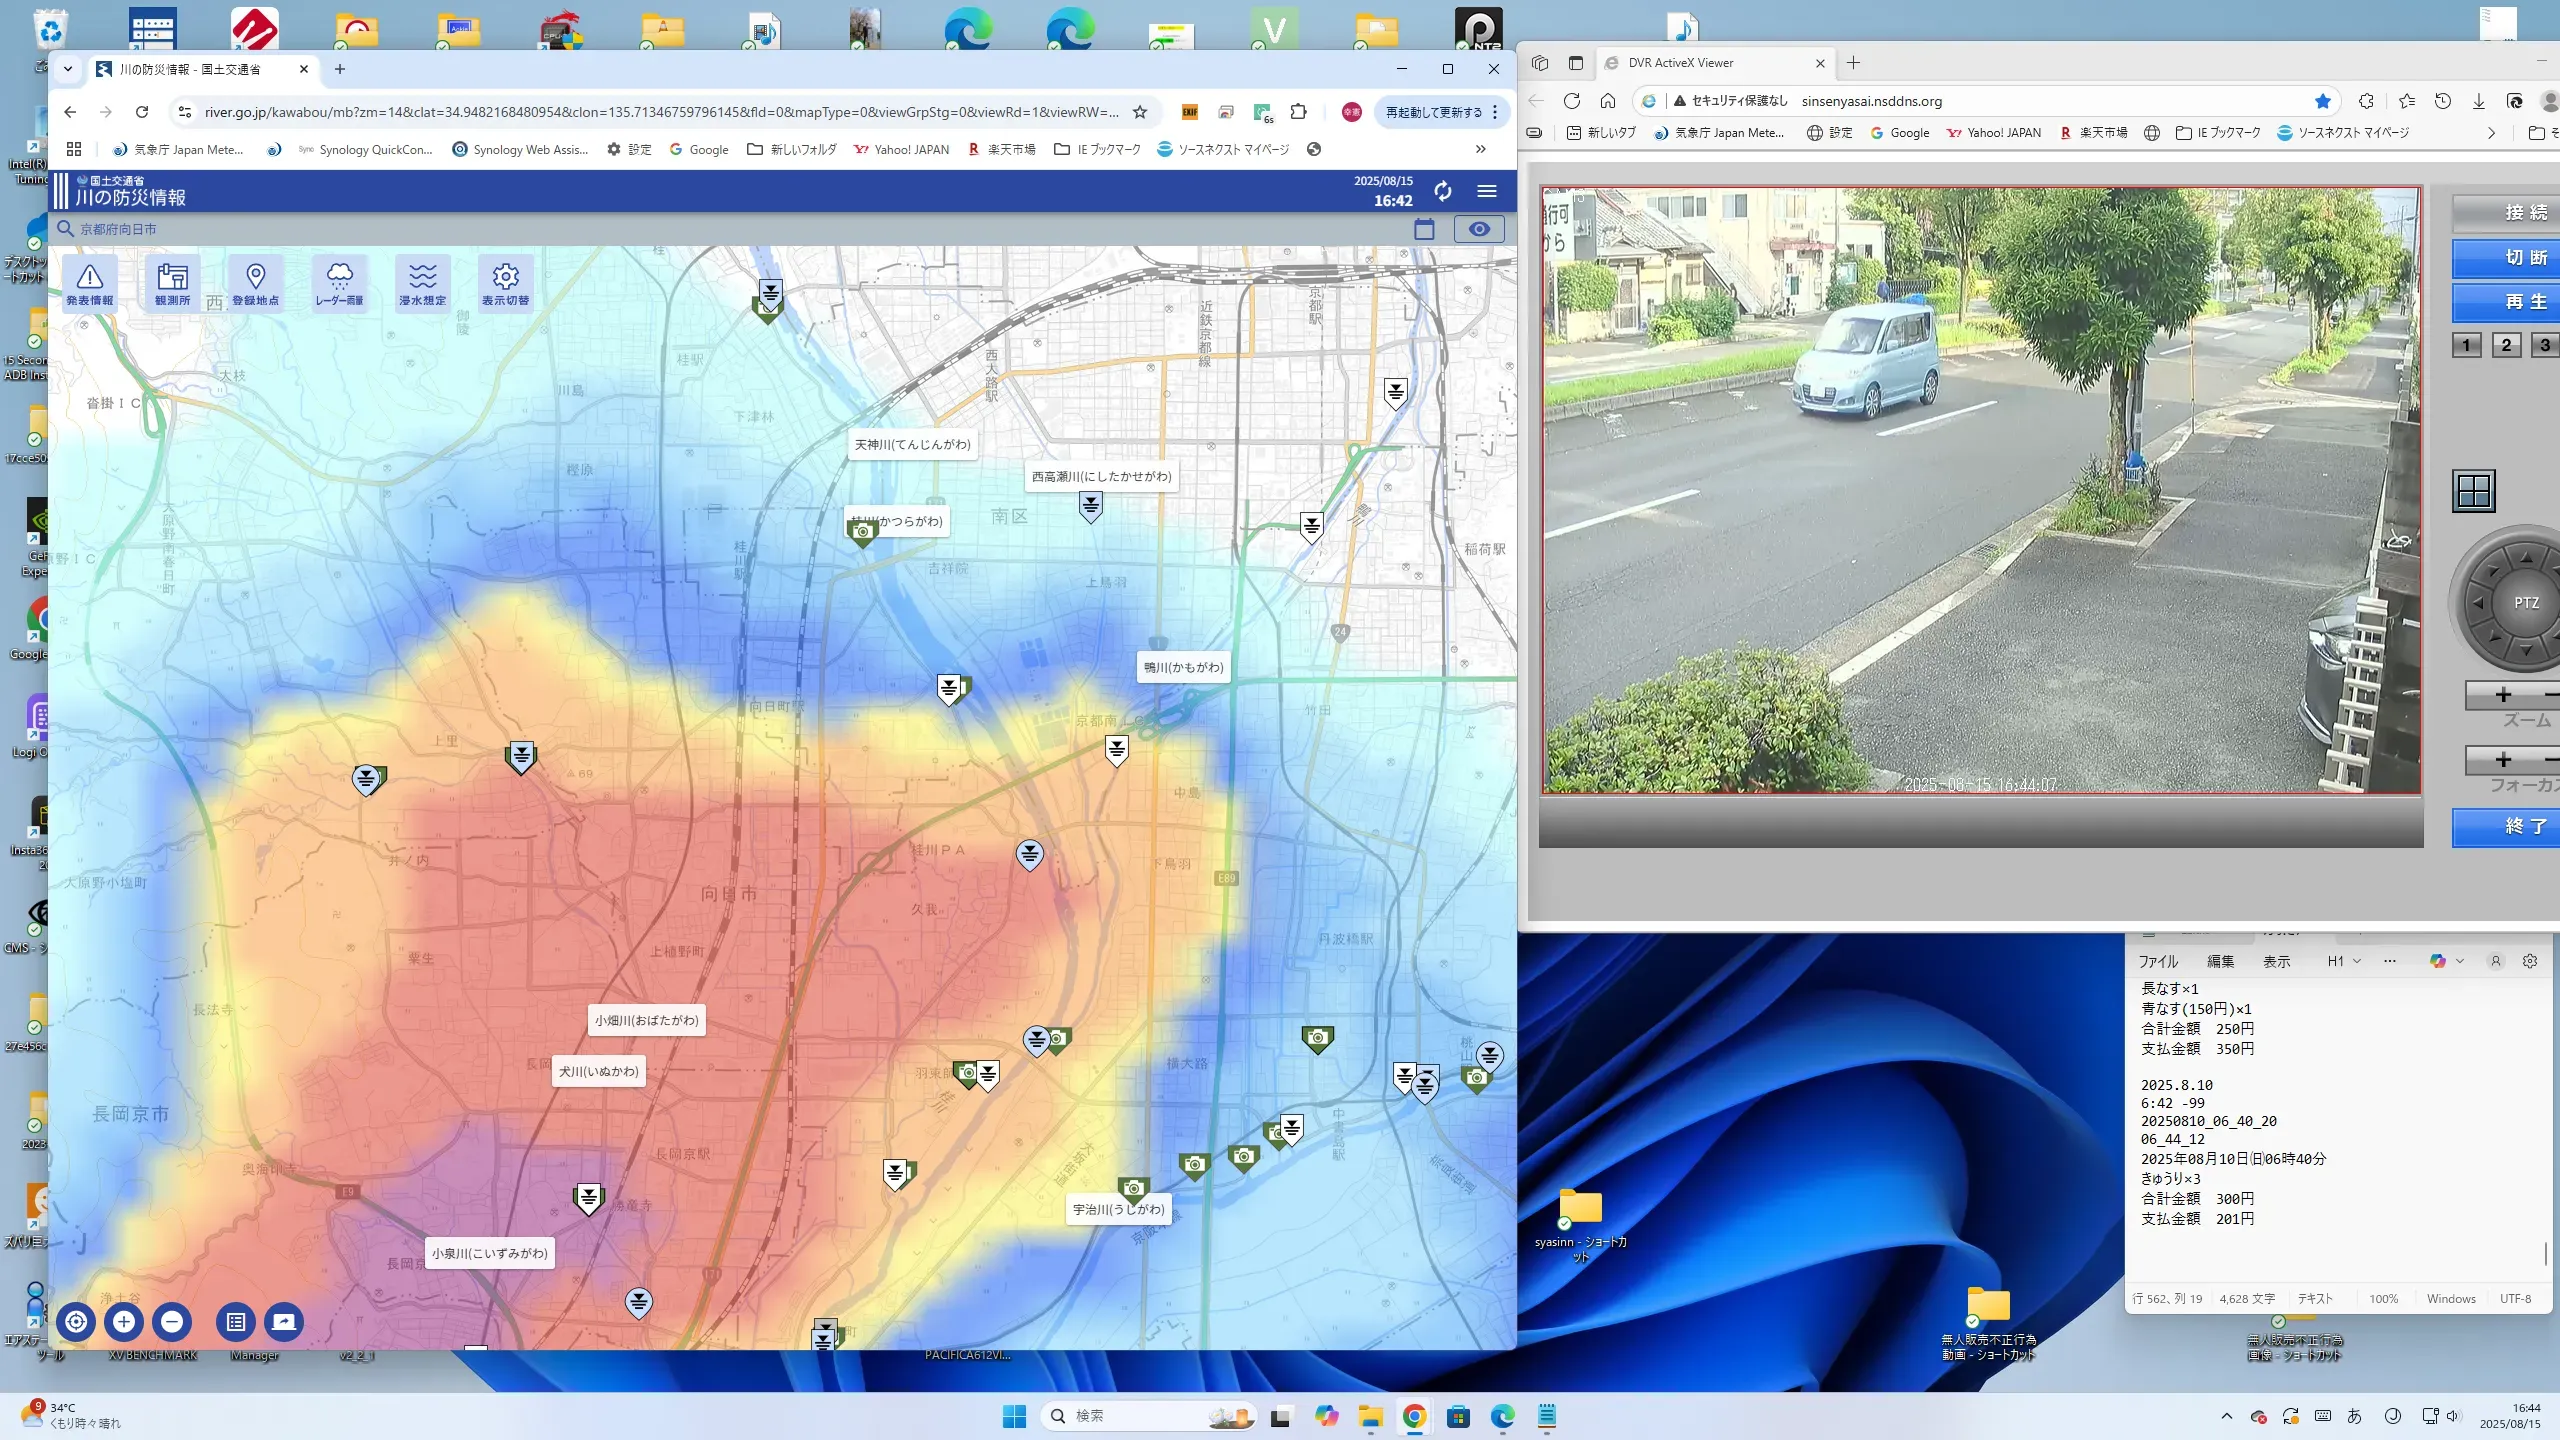Show the レーダー雨量 radar rainfall layer
The image size is (2560, 1440).
pyautogui.click(x=339, y=283)
